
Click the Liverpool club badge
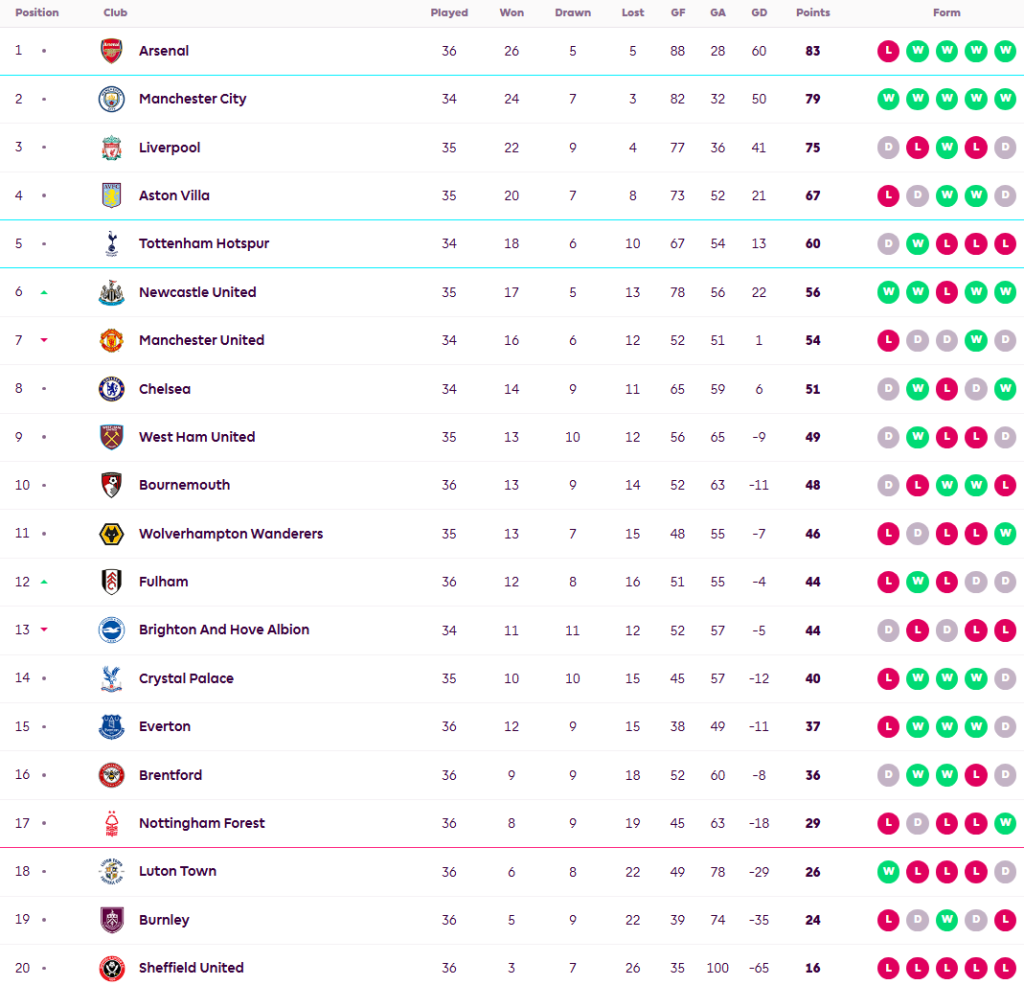[x=111, y=148]
